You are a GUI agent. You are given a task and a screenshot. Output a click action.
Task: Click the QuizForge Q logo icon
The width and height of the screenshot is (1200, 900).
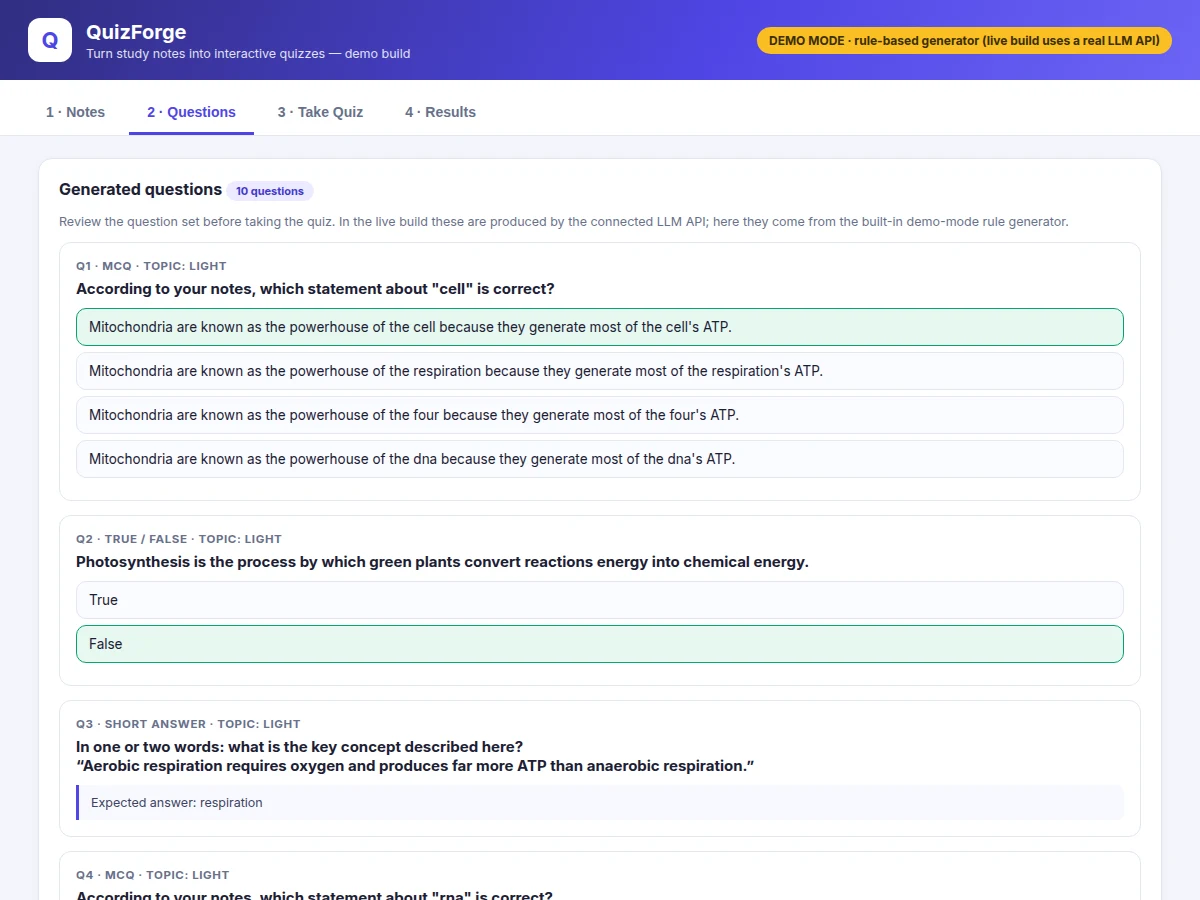coord(50,40)
